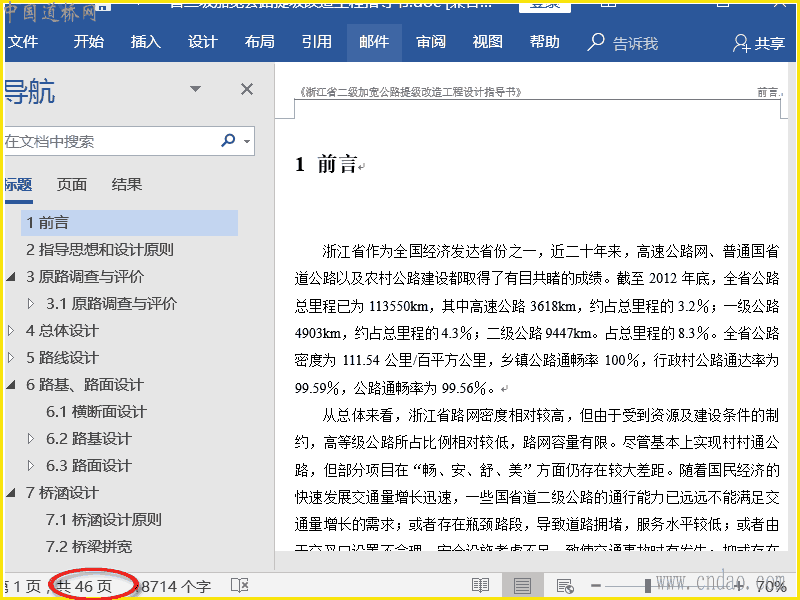The image size is (800, 600).
Task: Switch to the 页面 navigation tab
Action: (x=71, y=185)
